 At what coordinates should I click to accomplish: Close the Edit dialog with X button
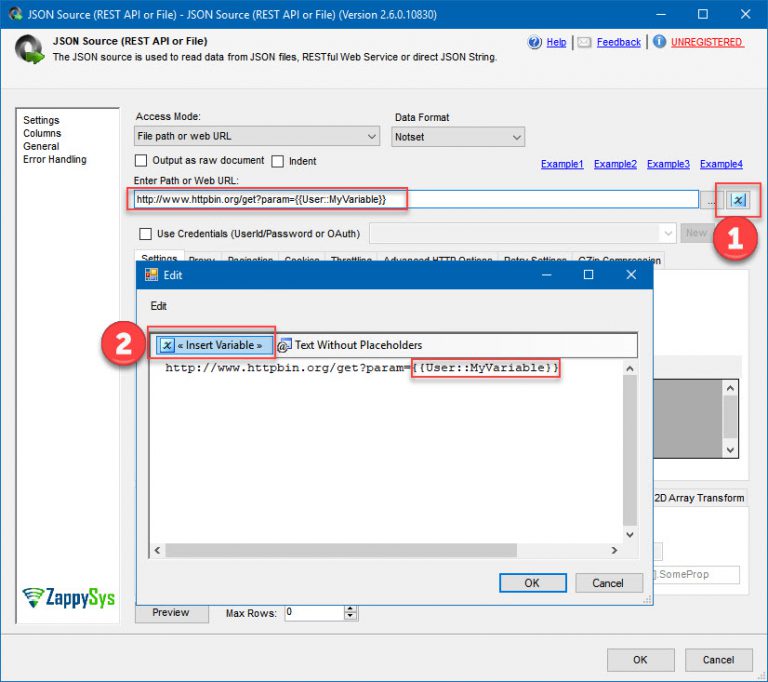pos(630,274)
